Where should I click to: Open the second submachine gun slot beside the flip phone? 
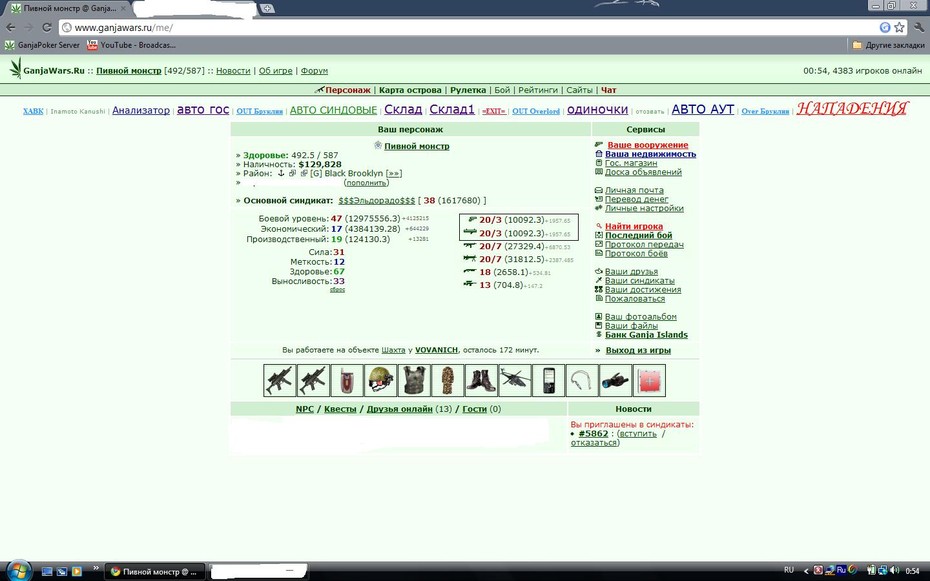tap(313, 381)
